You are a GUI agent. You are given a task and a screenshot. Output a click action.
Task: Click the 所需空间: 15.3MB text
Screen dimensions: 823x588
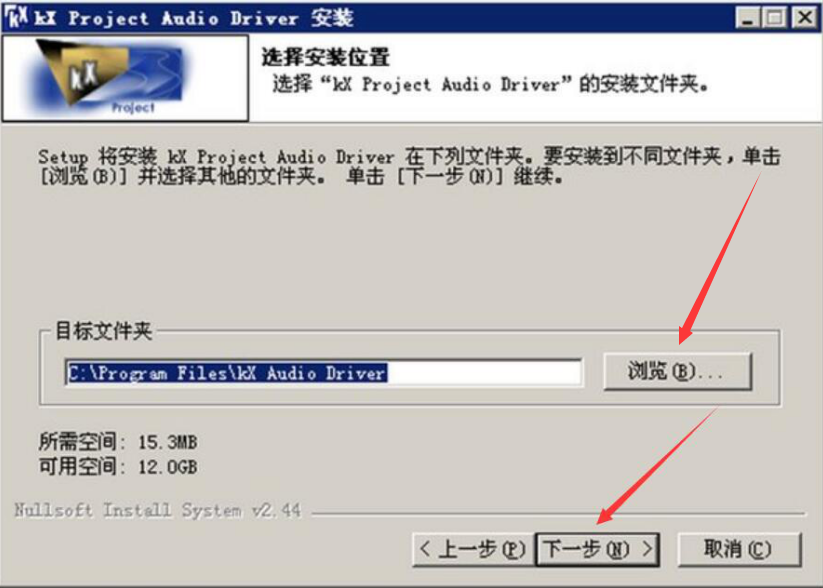tap(118, 442)
